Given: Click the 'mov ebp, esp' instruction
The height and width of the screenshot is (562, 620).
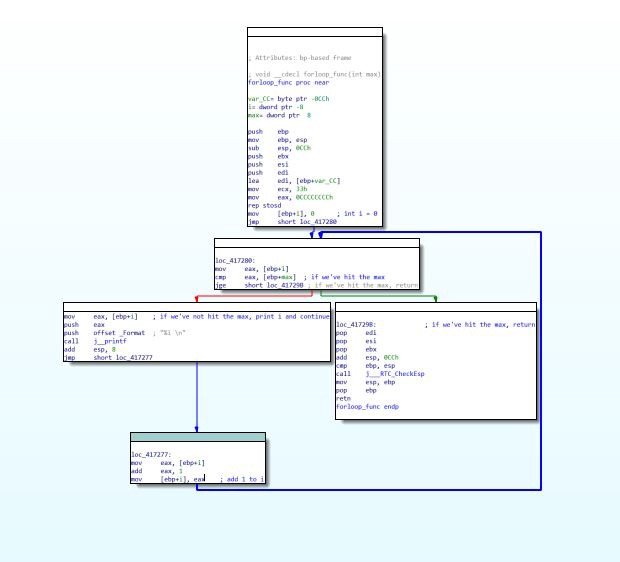Looking at the screenshot, I should [x=277, y=140].
